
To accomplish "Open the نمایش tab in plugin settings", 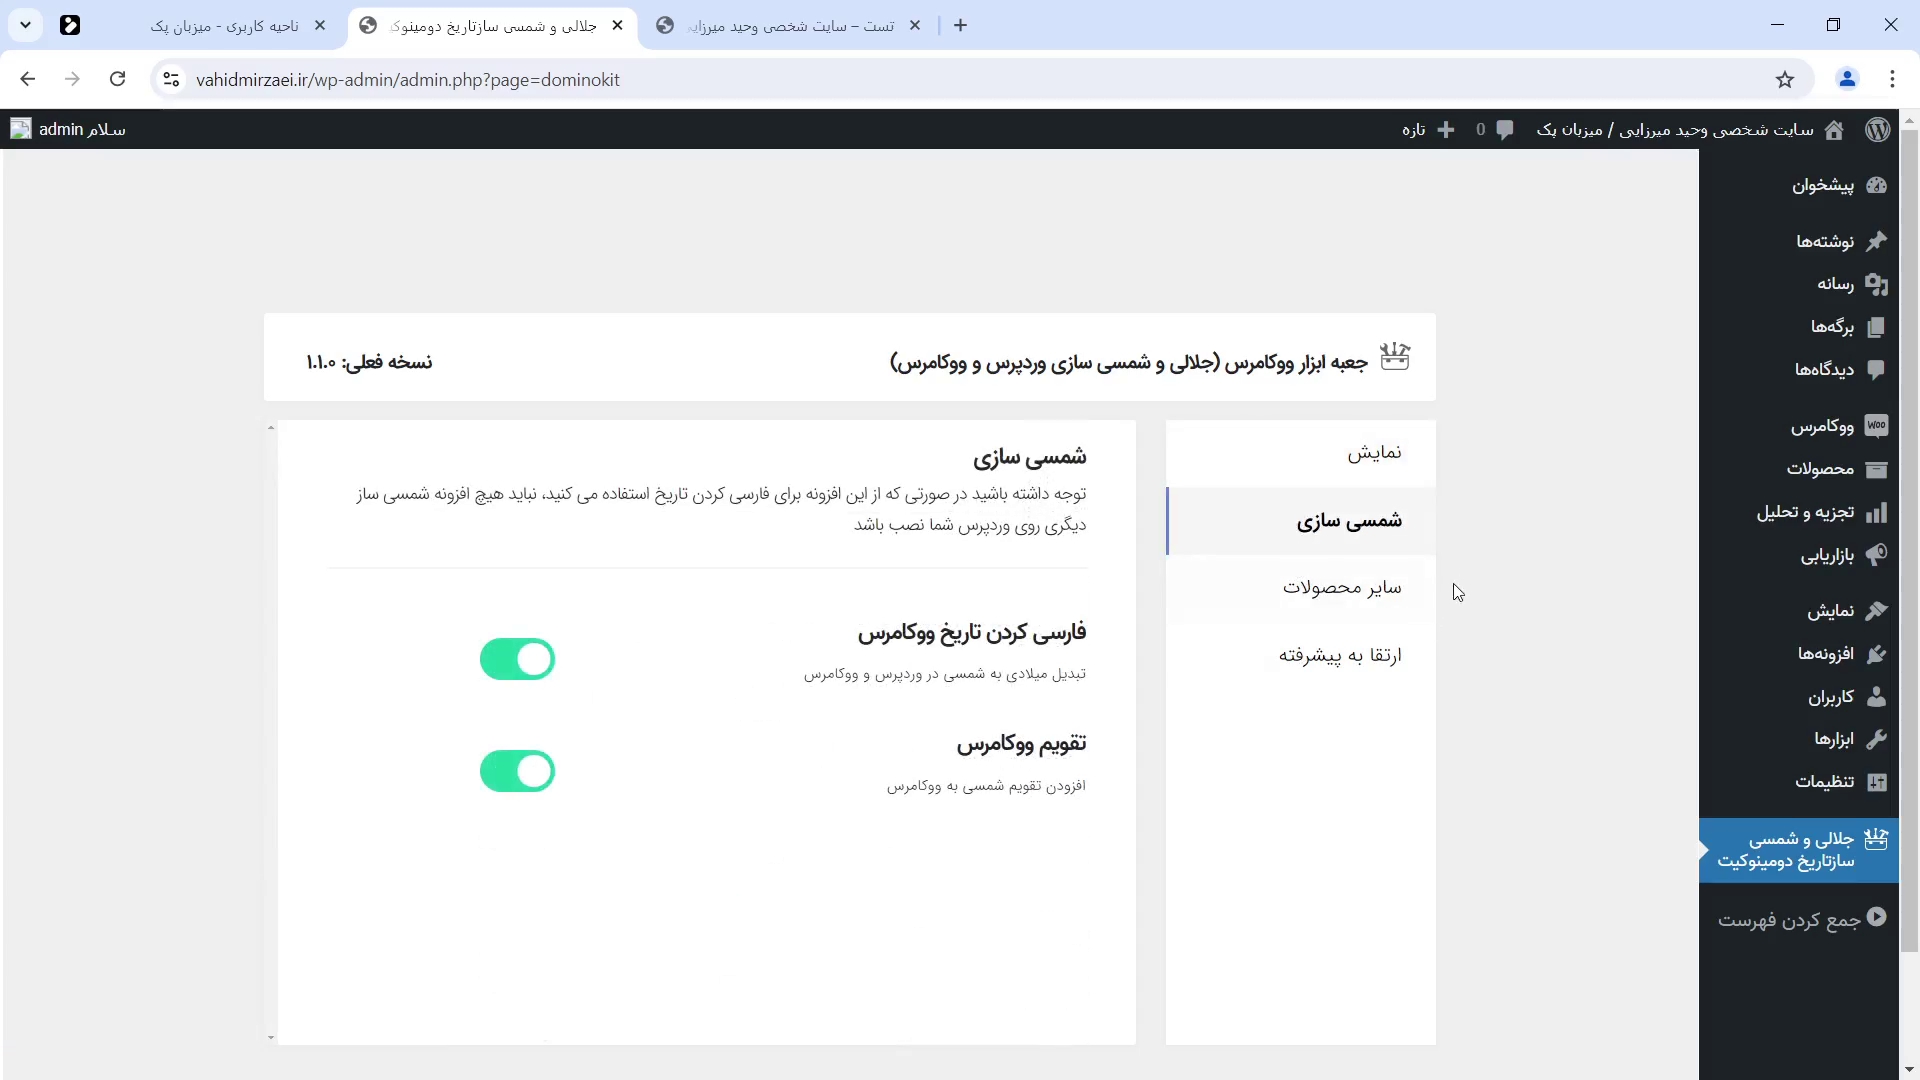I will coord(1301,453).
